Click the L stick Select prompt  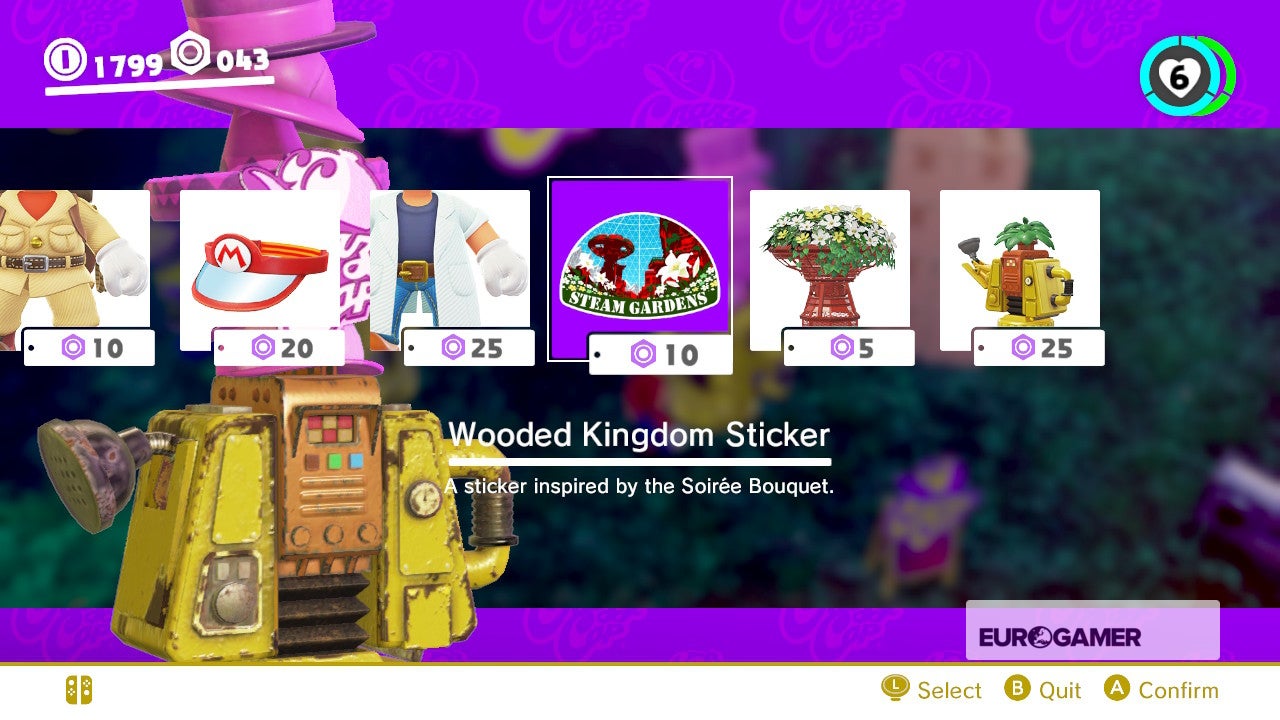pos(931,690)
